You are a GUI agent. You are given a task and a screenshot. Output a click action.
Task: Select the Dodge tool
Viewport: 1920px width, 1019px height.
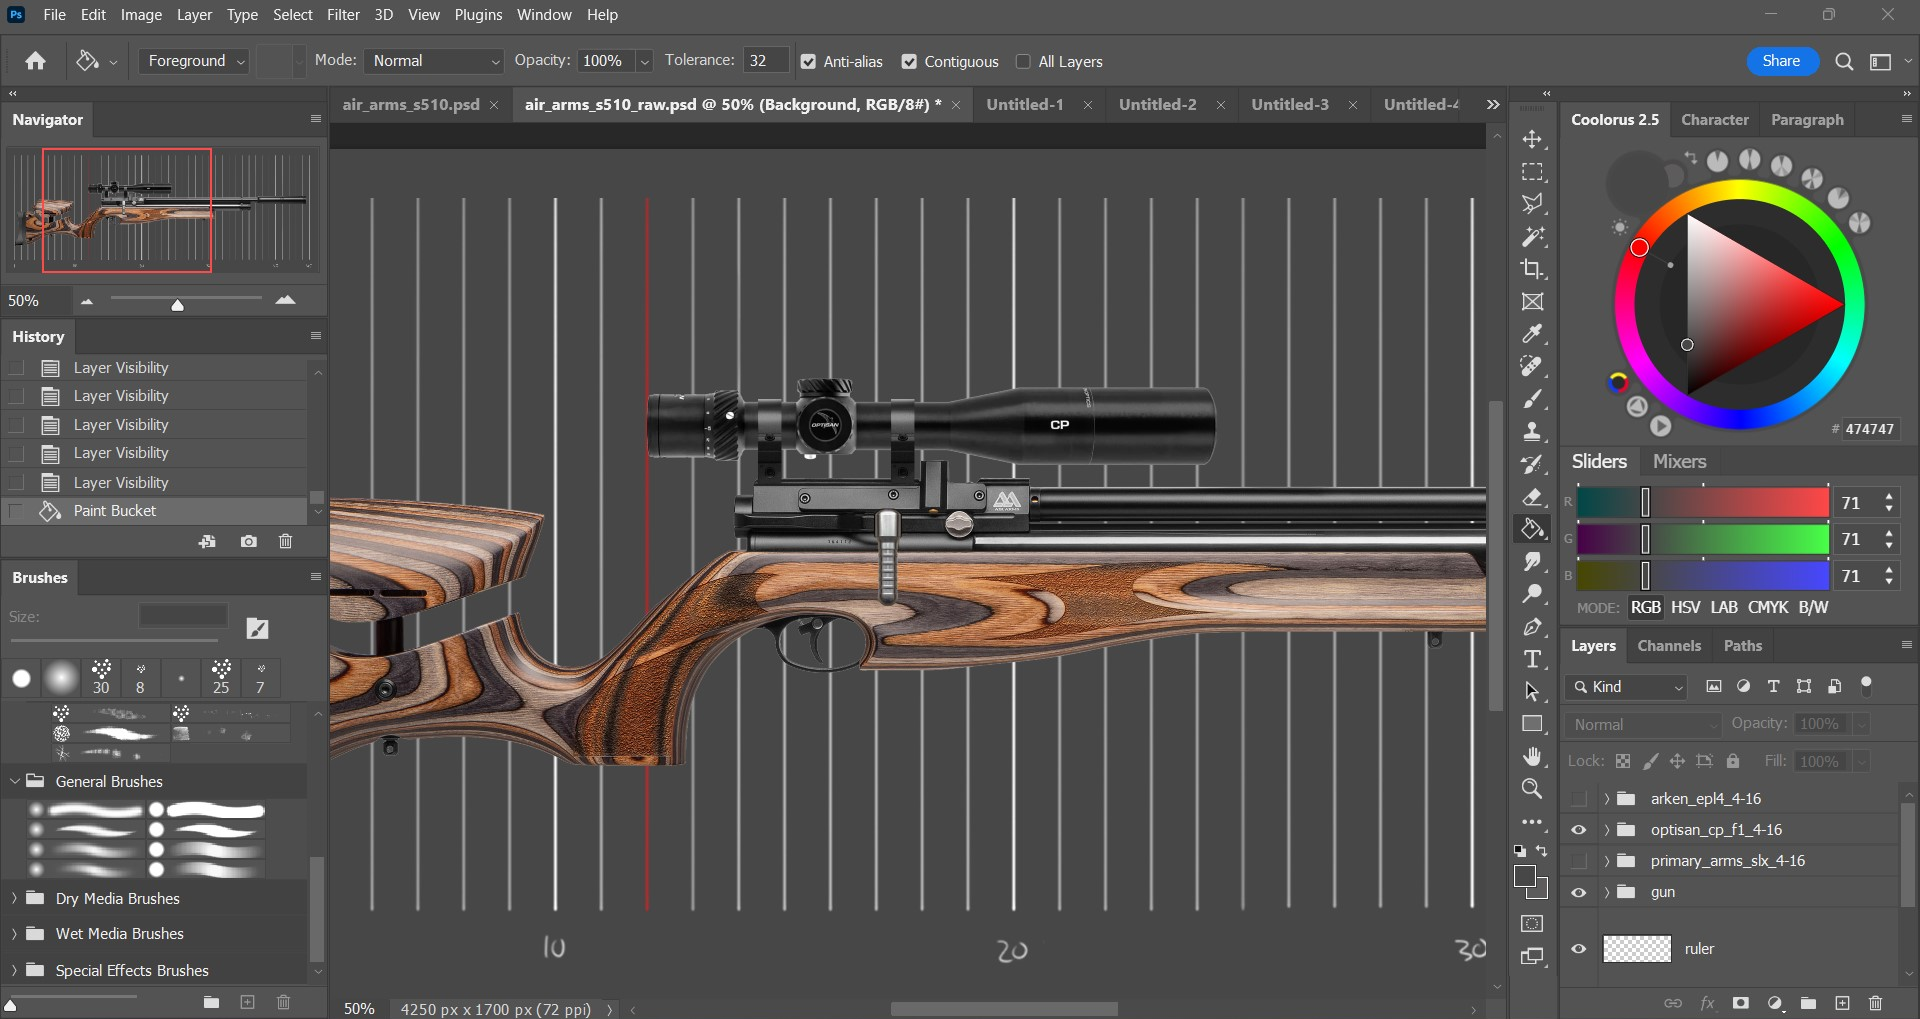(1532, 594)
